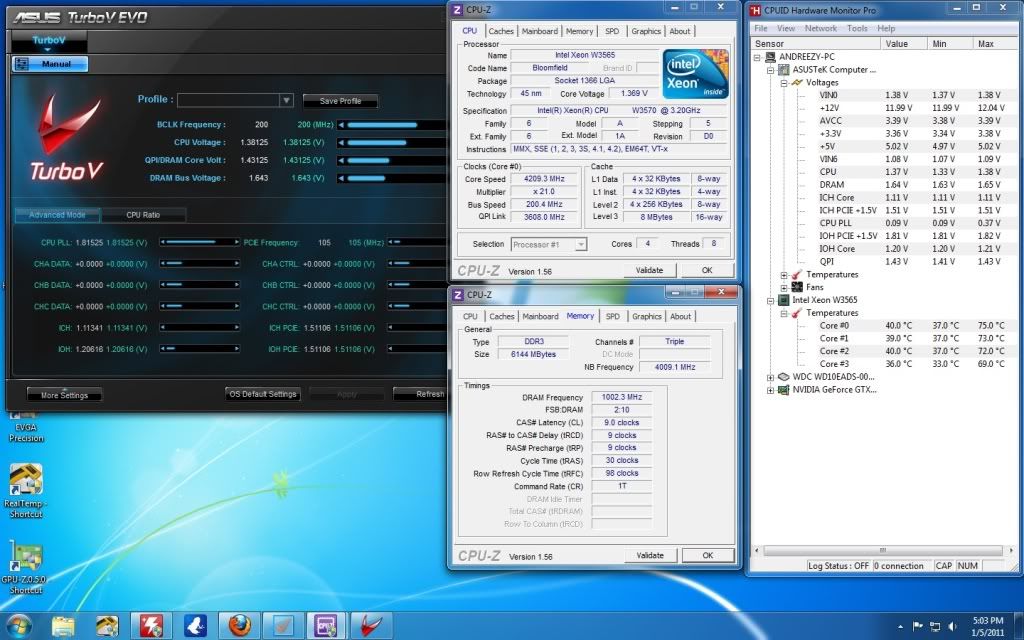Click OK in lower CPU-Z window

[x=708, y=556]
